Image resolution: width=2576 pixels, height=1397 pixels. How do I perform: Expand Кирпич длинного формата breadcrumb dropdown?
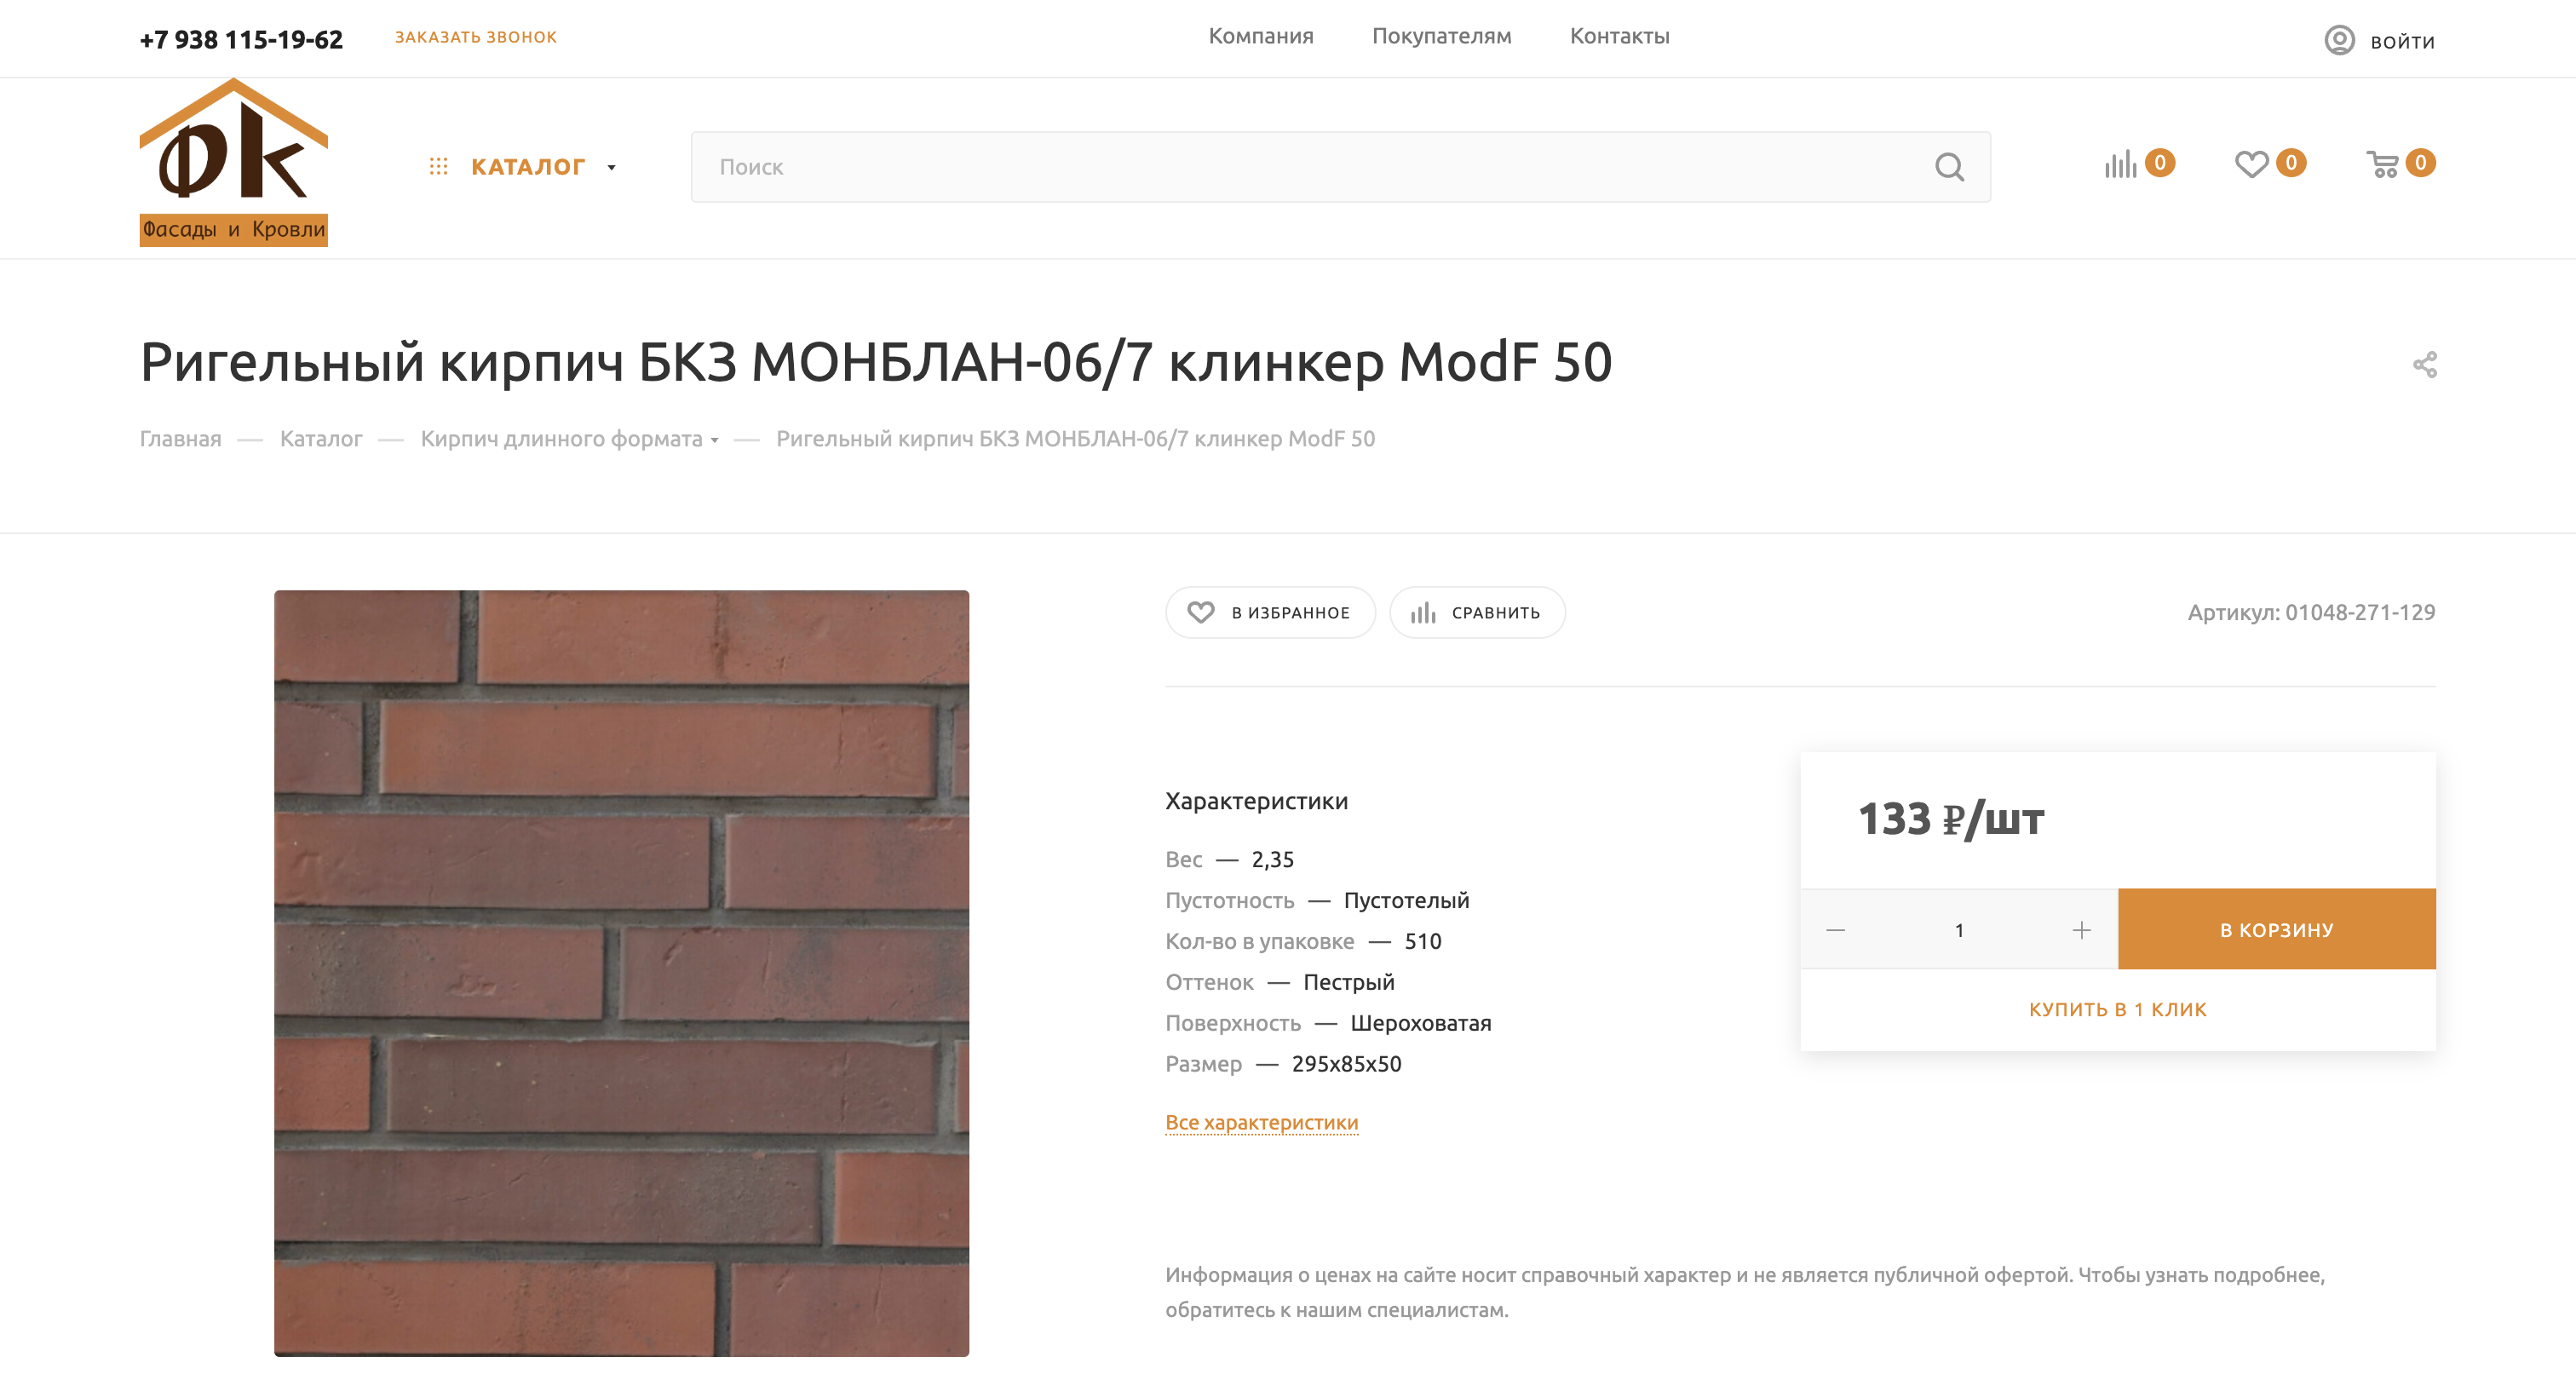pyautogui.click(x=714, y=440)
